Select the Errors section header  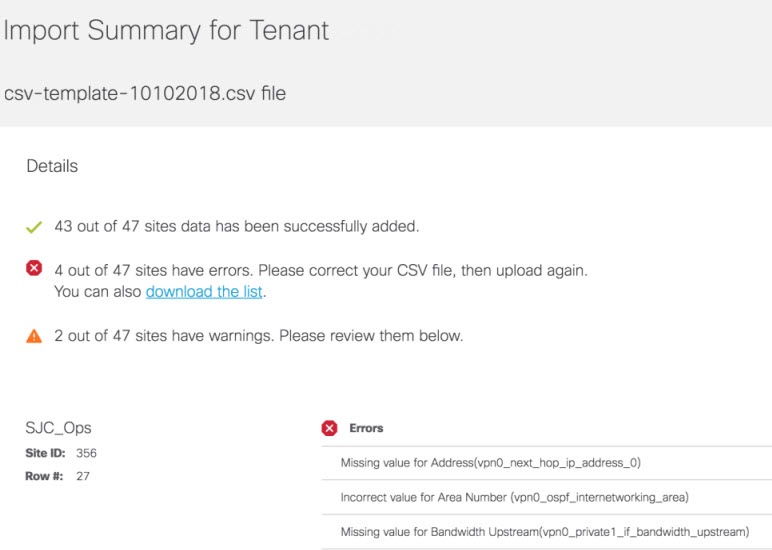[x=366, y=428]
